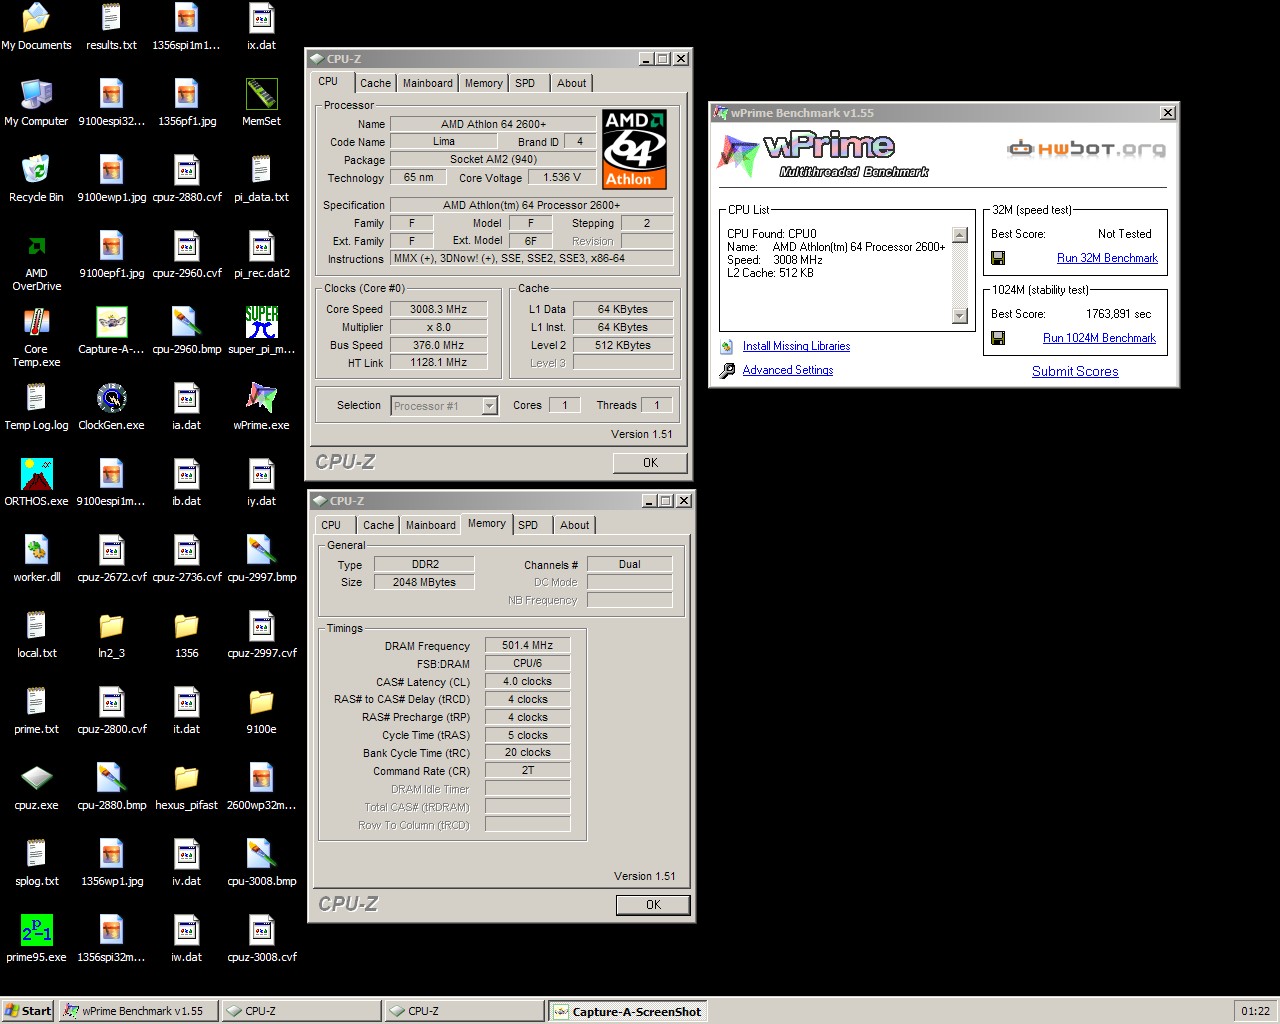
Task: Open the Install Missing Libraries link
Action: point(796,346)
